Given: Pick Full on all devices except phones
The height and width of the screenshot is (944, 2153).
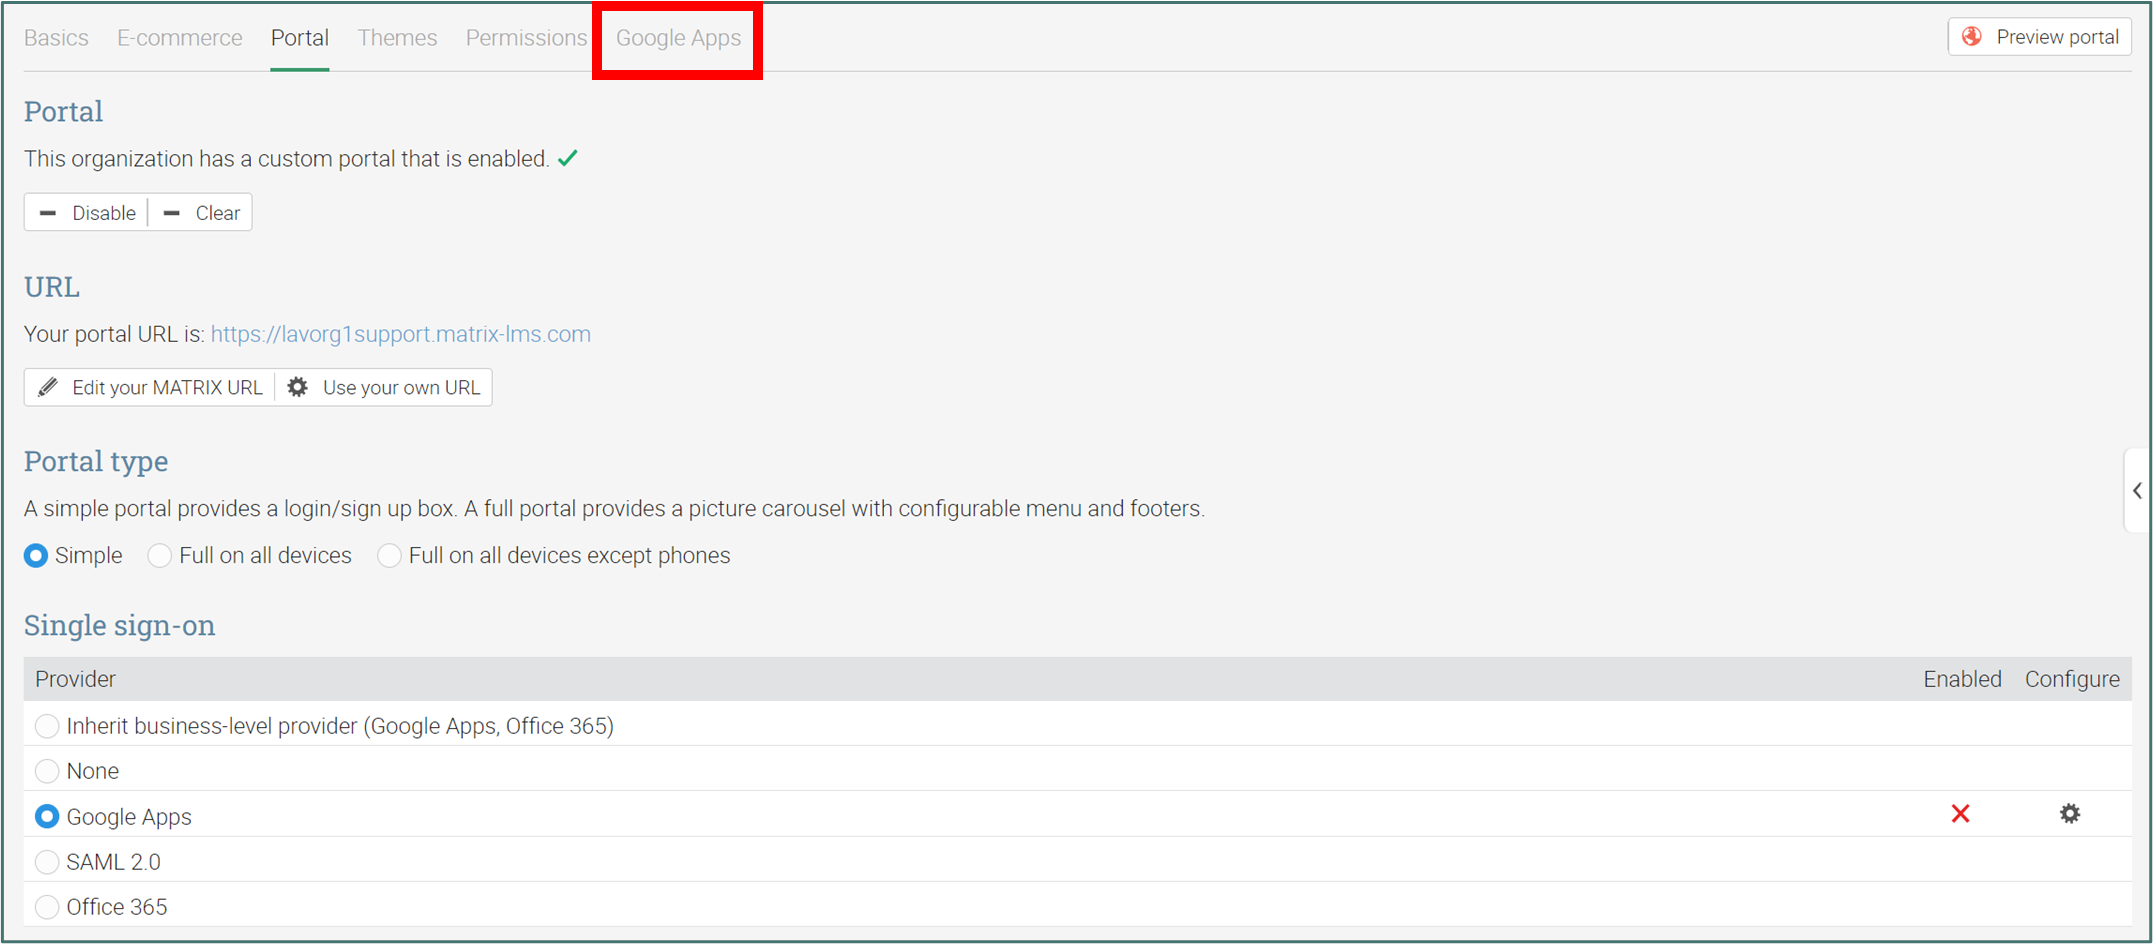Looking at the screenshot, I should pyautogui.click(x=389, y=556).
